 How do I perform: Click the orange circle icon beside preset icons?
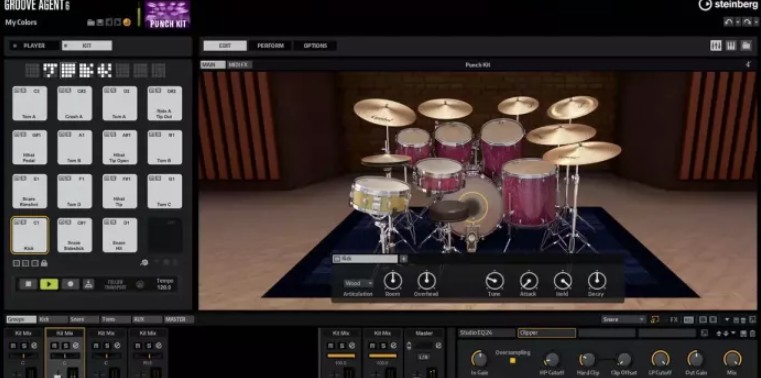127,22
